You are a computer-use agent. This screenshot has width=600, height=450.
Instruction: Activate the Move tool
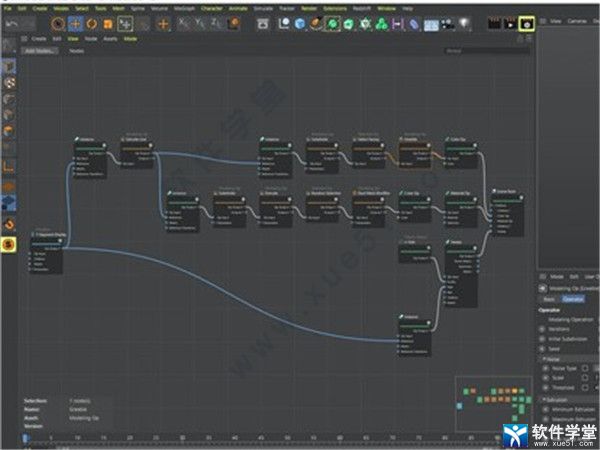75,24
